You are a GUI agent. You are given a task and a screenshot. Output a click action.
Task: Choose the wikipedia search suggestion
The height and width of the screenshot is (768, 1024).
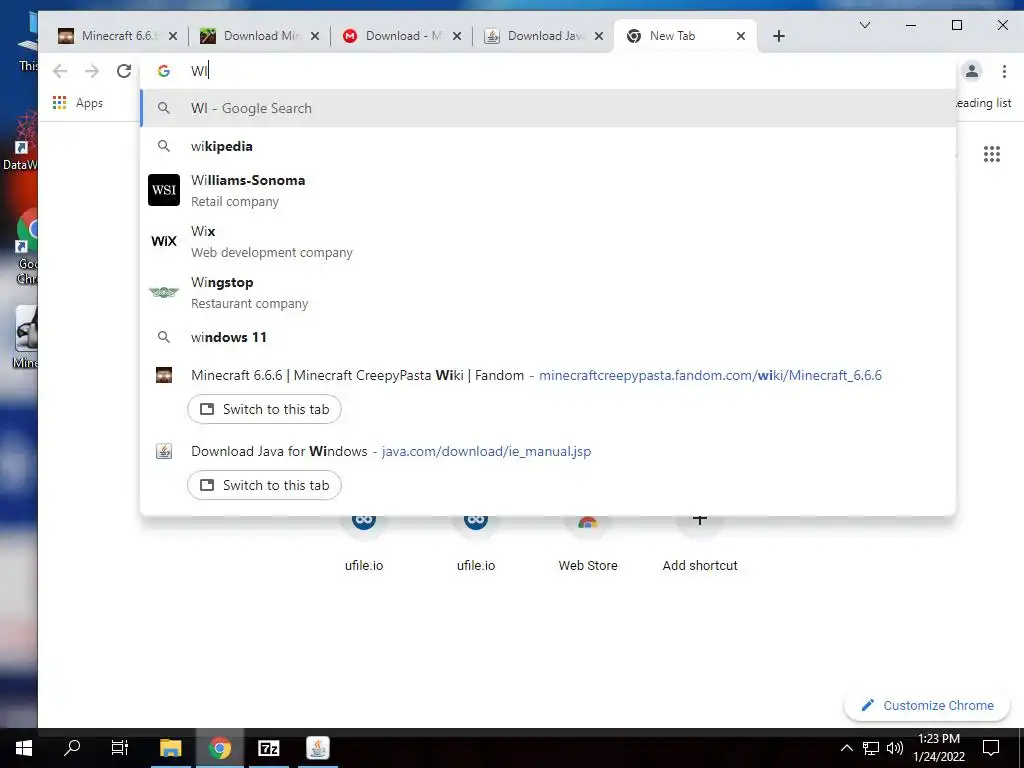[549, 146]
